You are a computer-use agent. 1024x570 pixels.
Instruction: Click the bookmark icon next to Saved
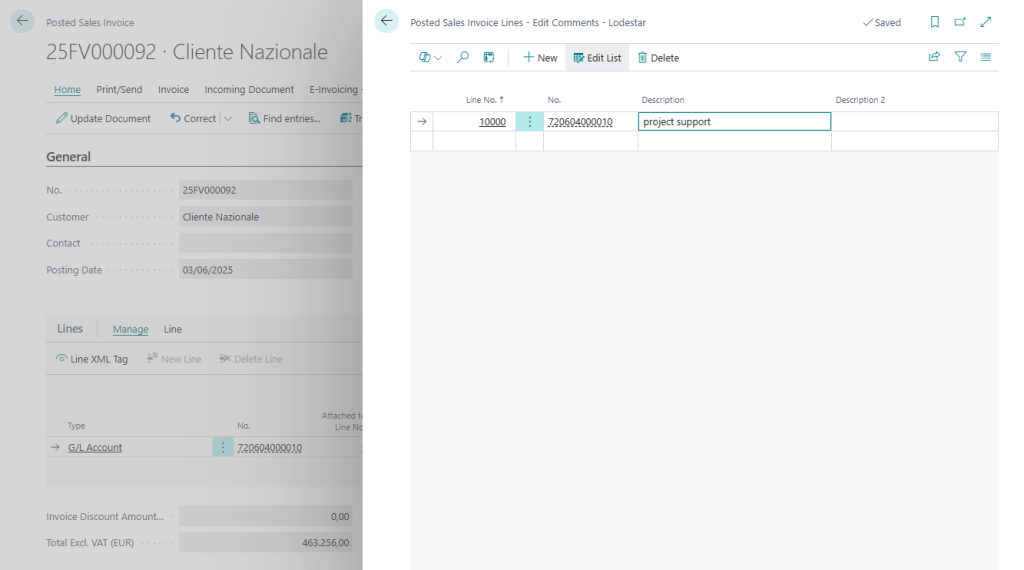935,22
